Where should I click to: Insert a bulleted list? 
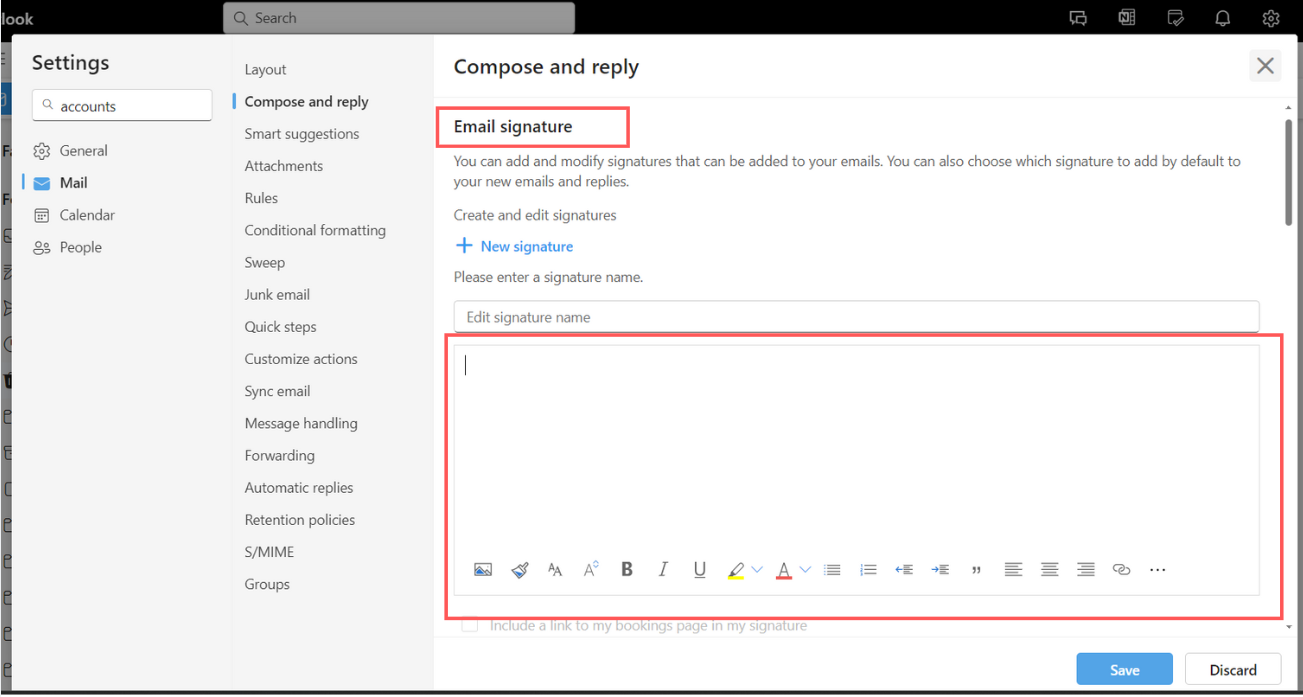(x=832, y=570)
